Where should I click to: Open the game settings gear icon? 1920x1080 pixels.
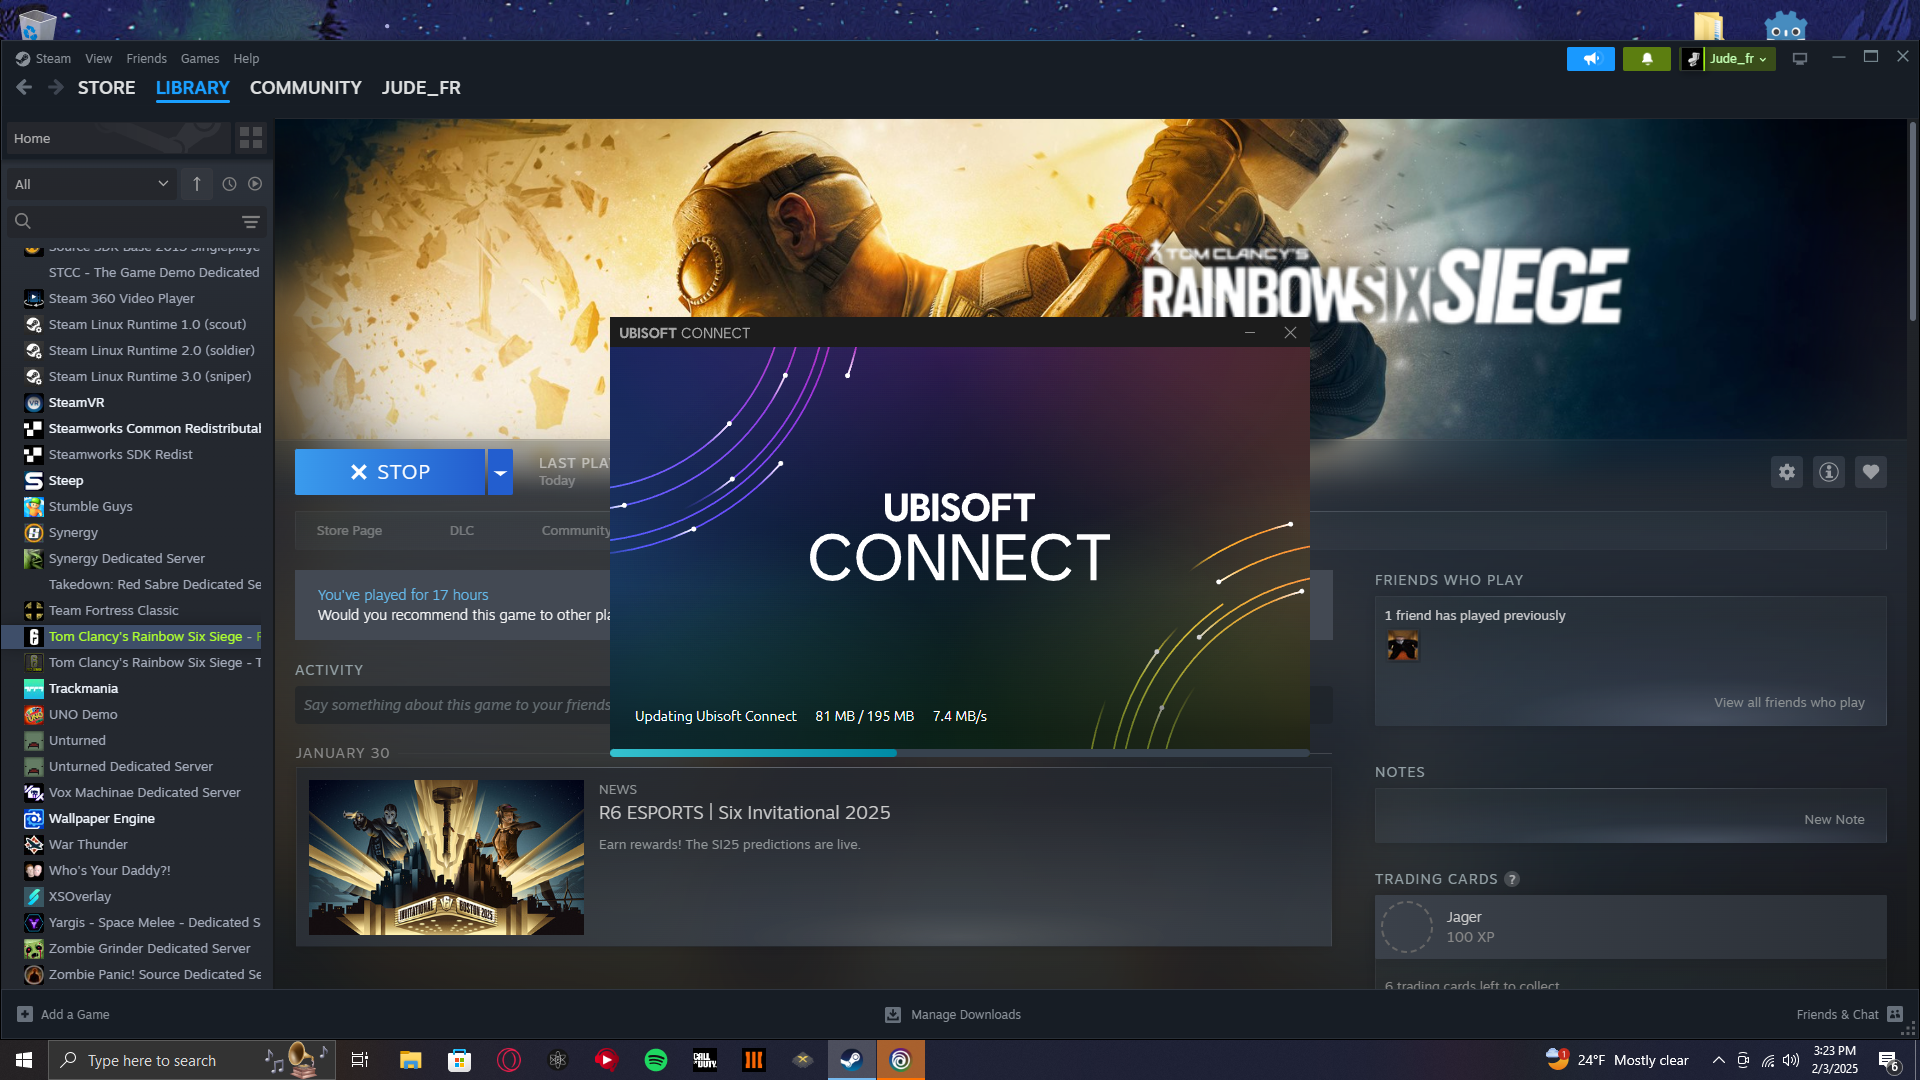[1787, 472]
